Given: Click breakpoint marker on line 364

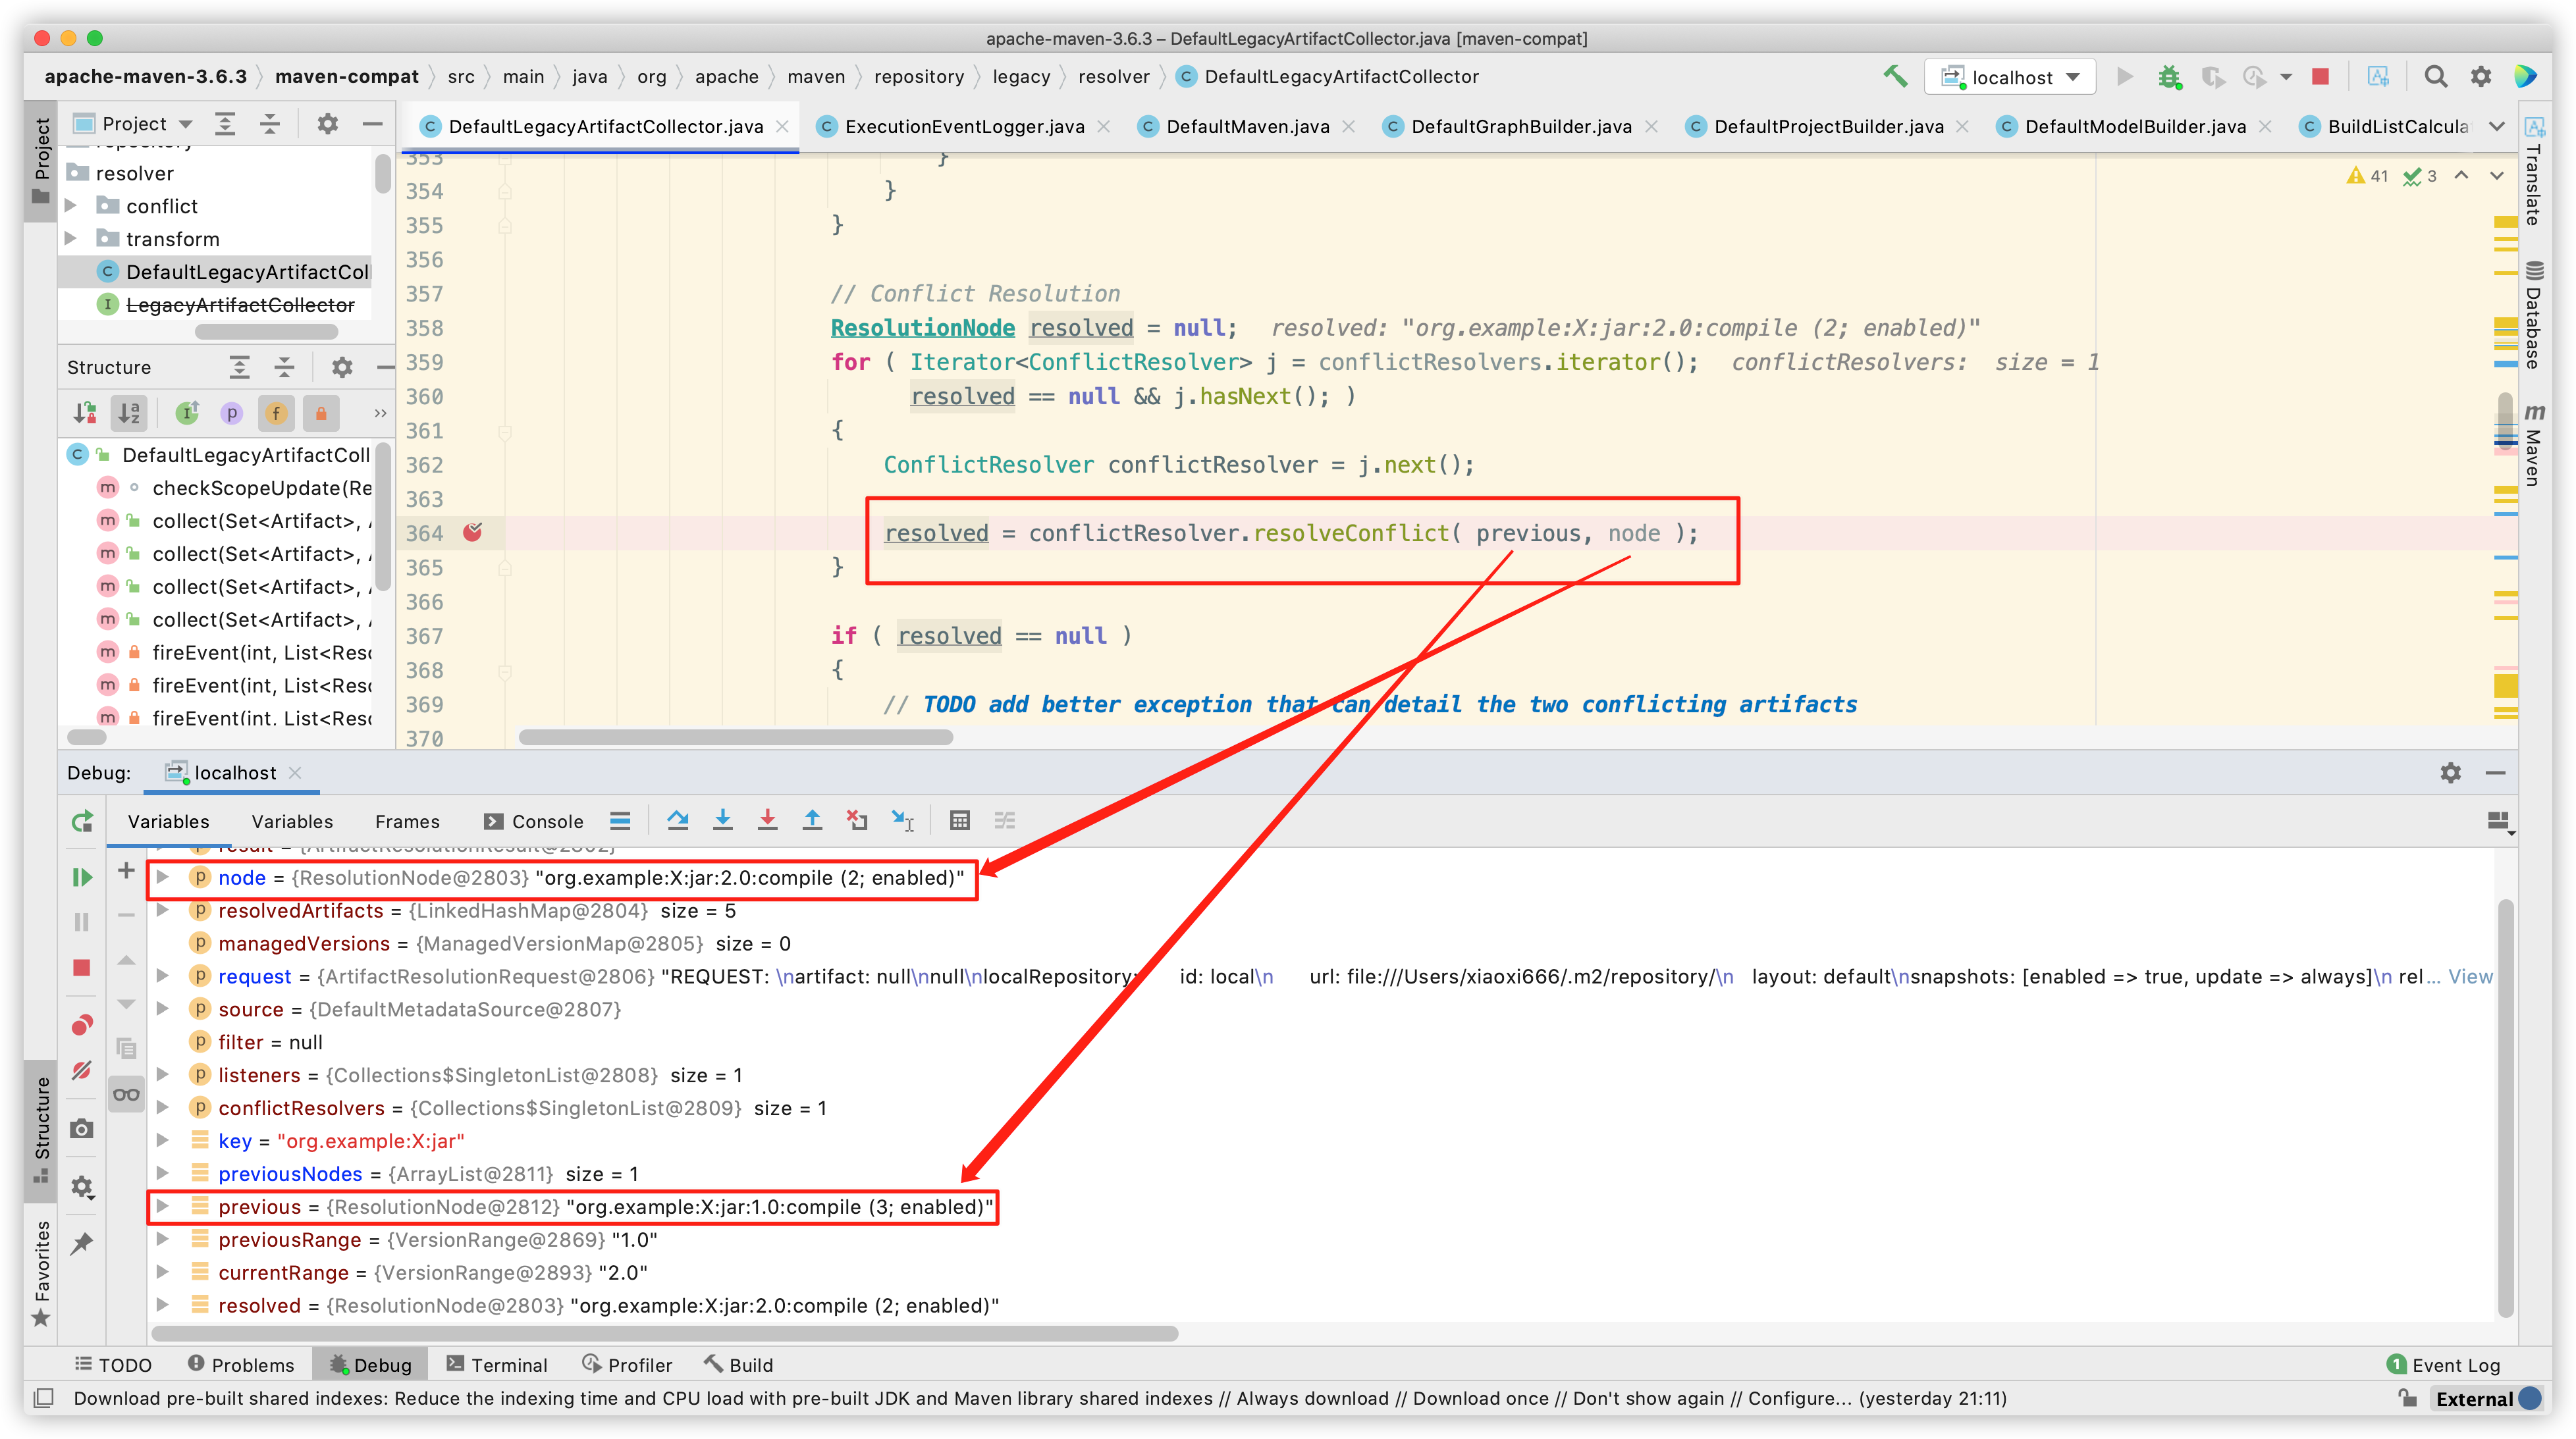Looking at the screenshot, I should pos(473,532).
